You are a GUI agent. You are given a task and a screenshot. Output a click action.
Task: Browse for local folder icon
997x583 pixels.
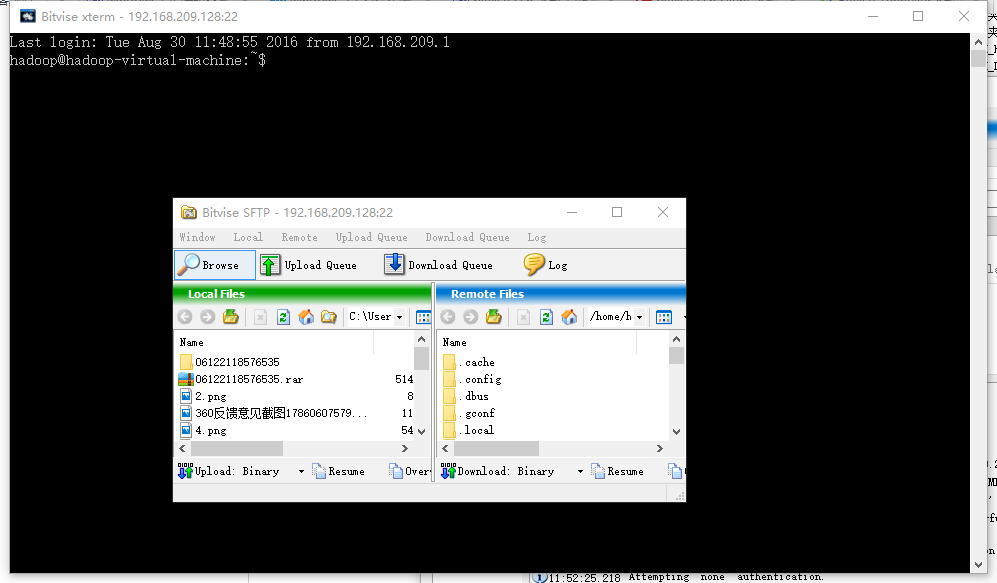pyautogui.click(x=329, y=317)
